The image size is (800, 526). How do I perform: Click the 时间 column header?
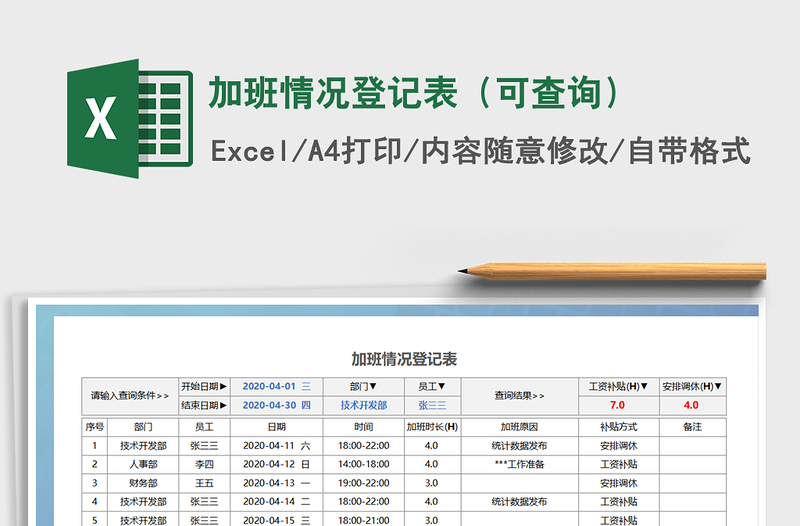363,427
